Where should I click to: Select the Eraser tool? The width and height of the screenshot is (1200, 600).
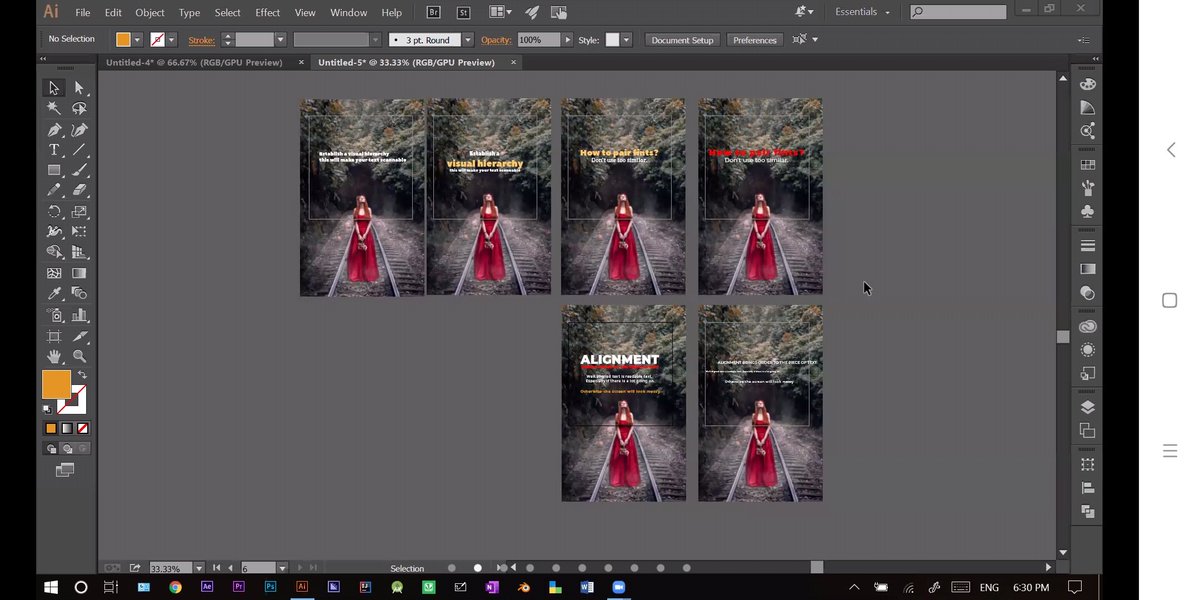point(79,190)
